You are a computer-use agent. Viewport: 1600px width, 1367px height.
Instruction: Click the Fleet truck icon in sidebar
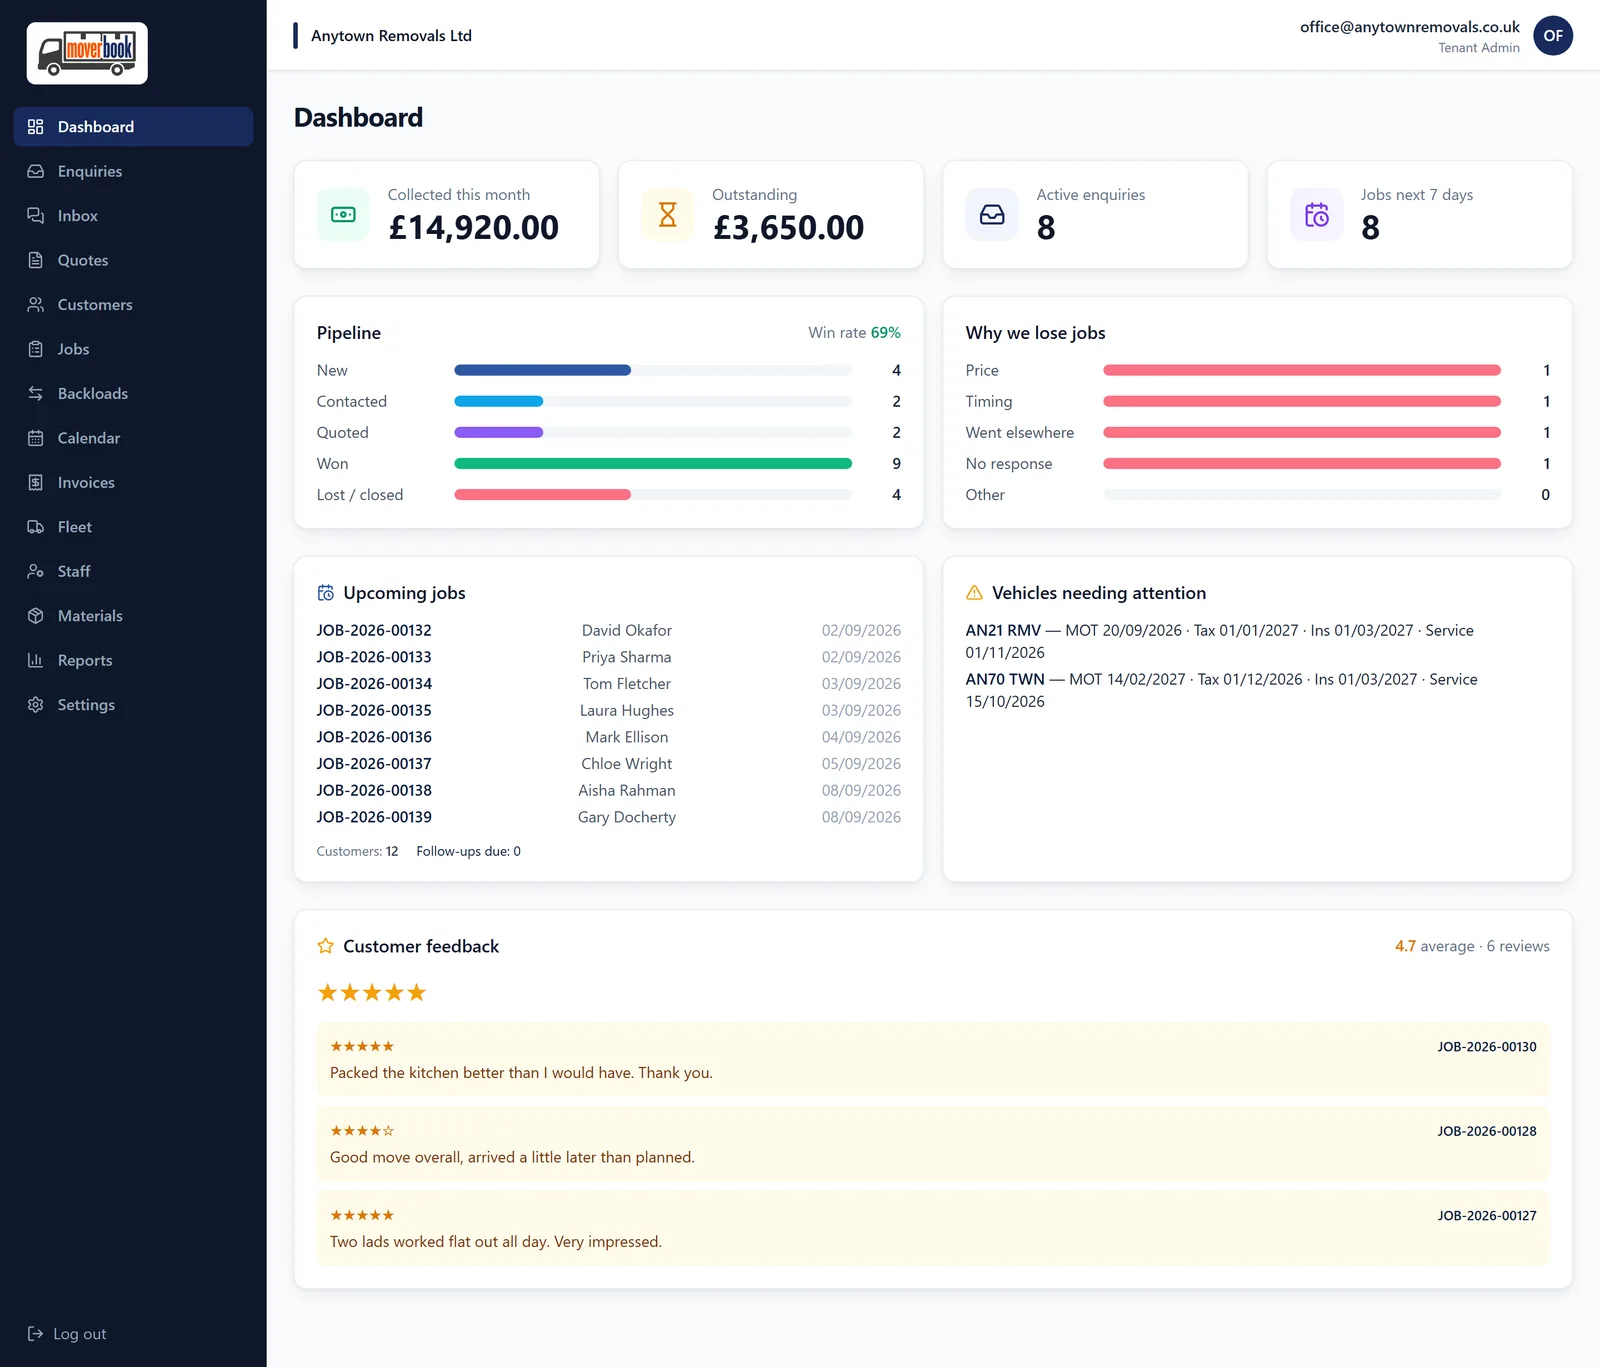36,527
